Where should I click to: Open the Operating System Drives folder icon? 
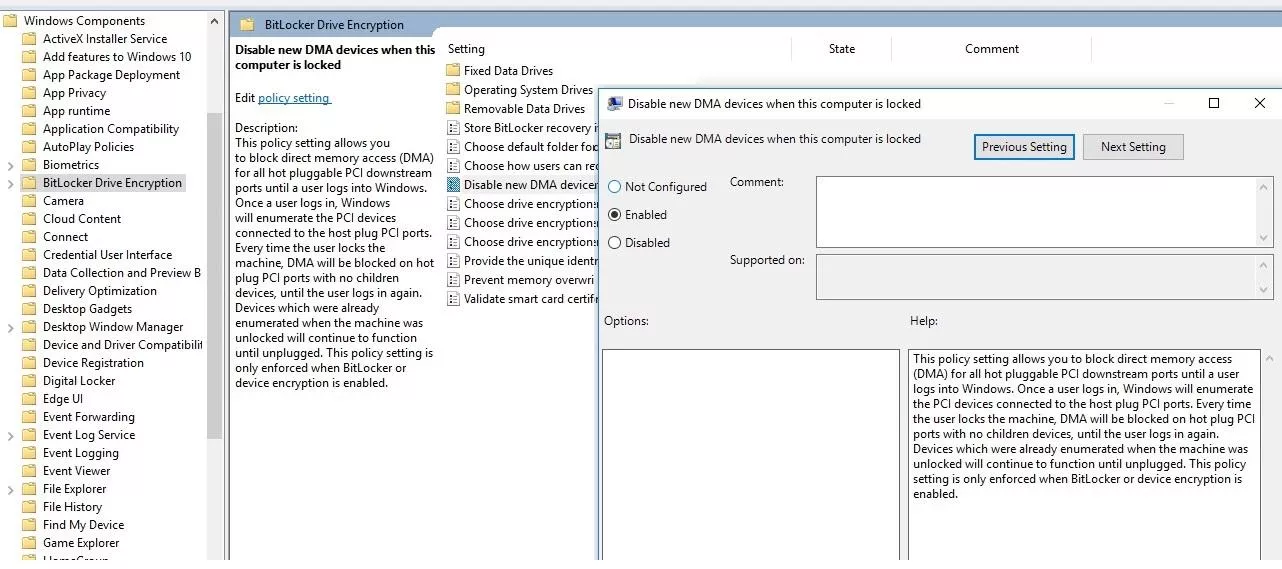454,90
